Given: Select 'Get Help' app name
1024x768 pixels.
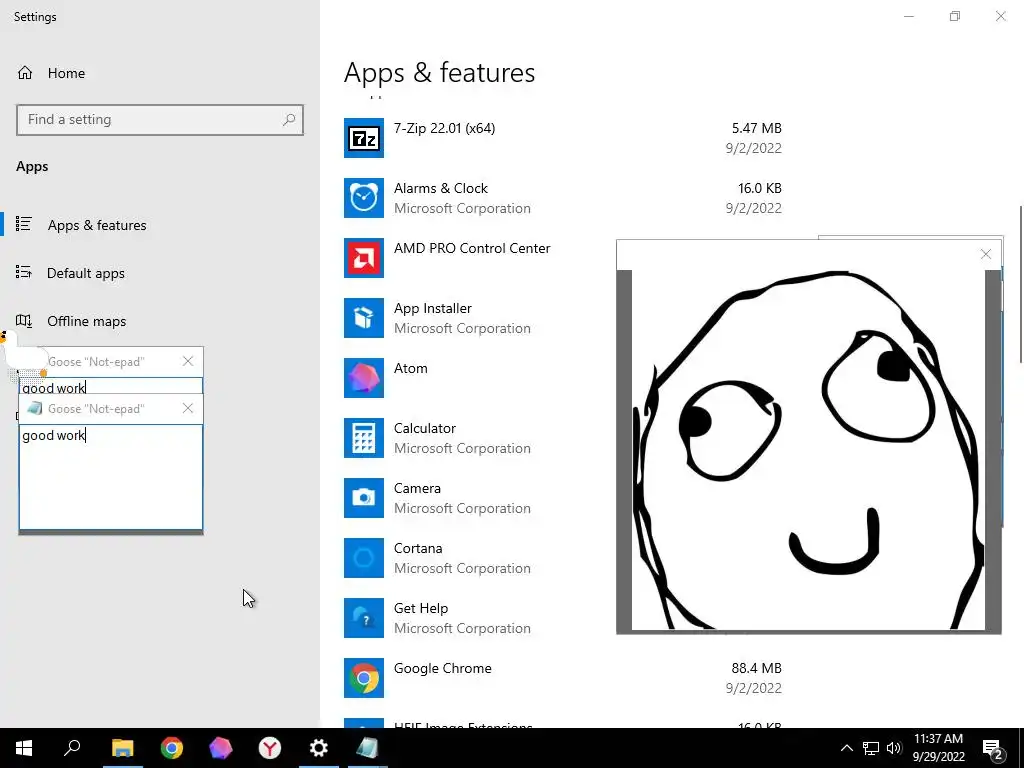Looking at the screenshot, I should (421, 609).
